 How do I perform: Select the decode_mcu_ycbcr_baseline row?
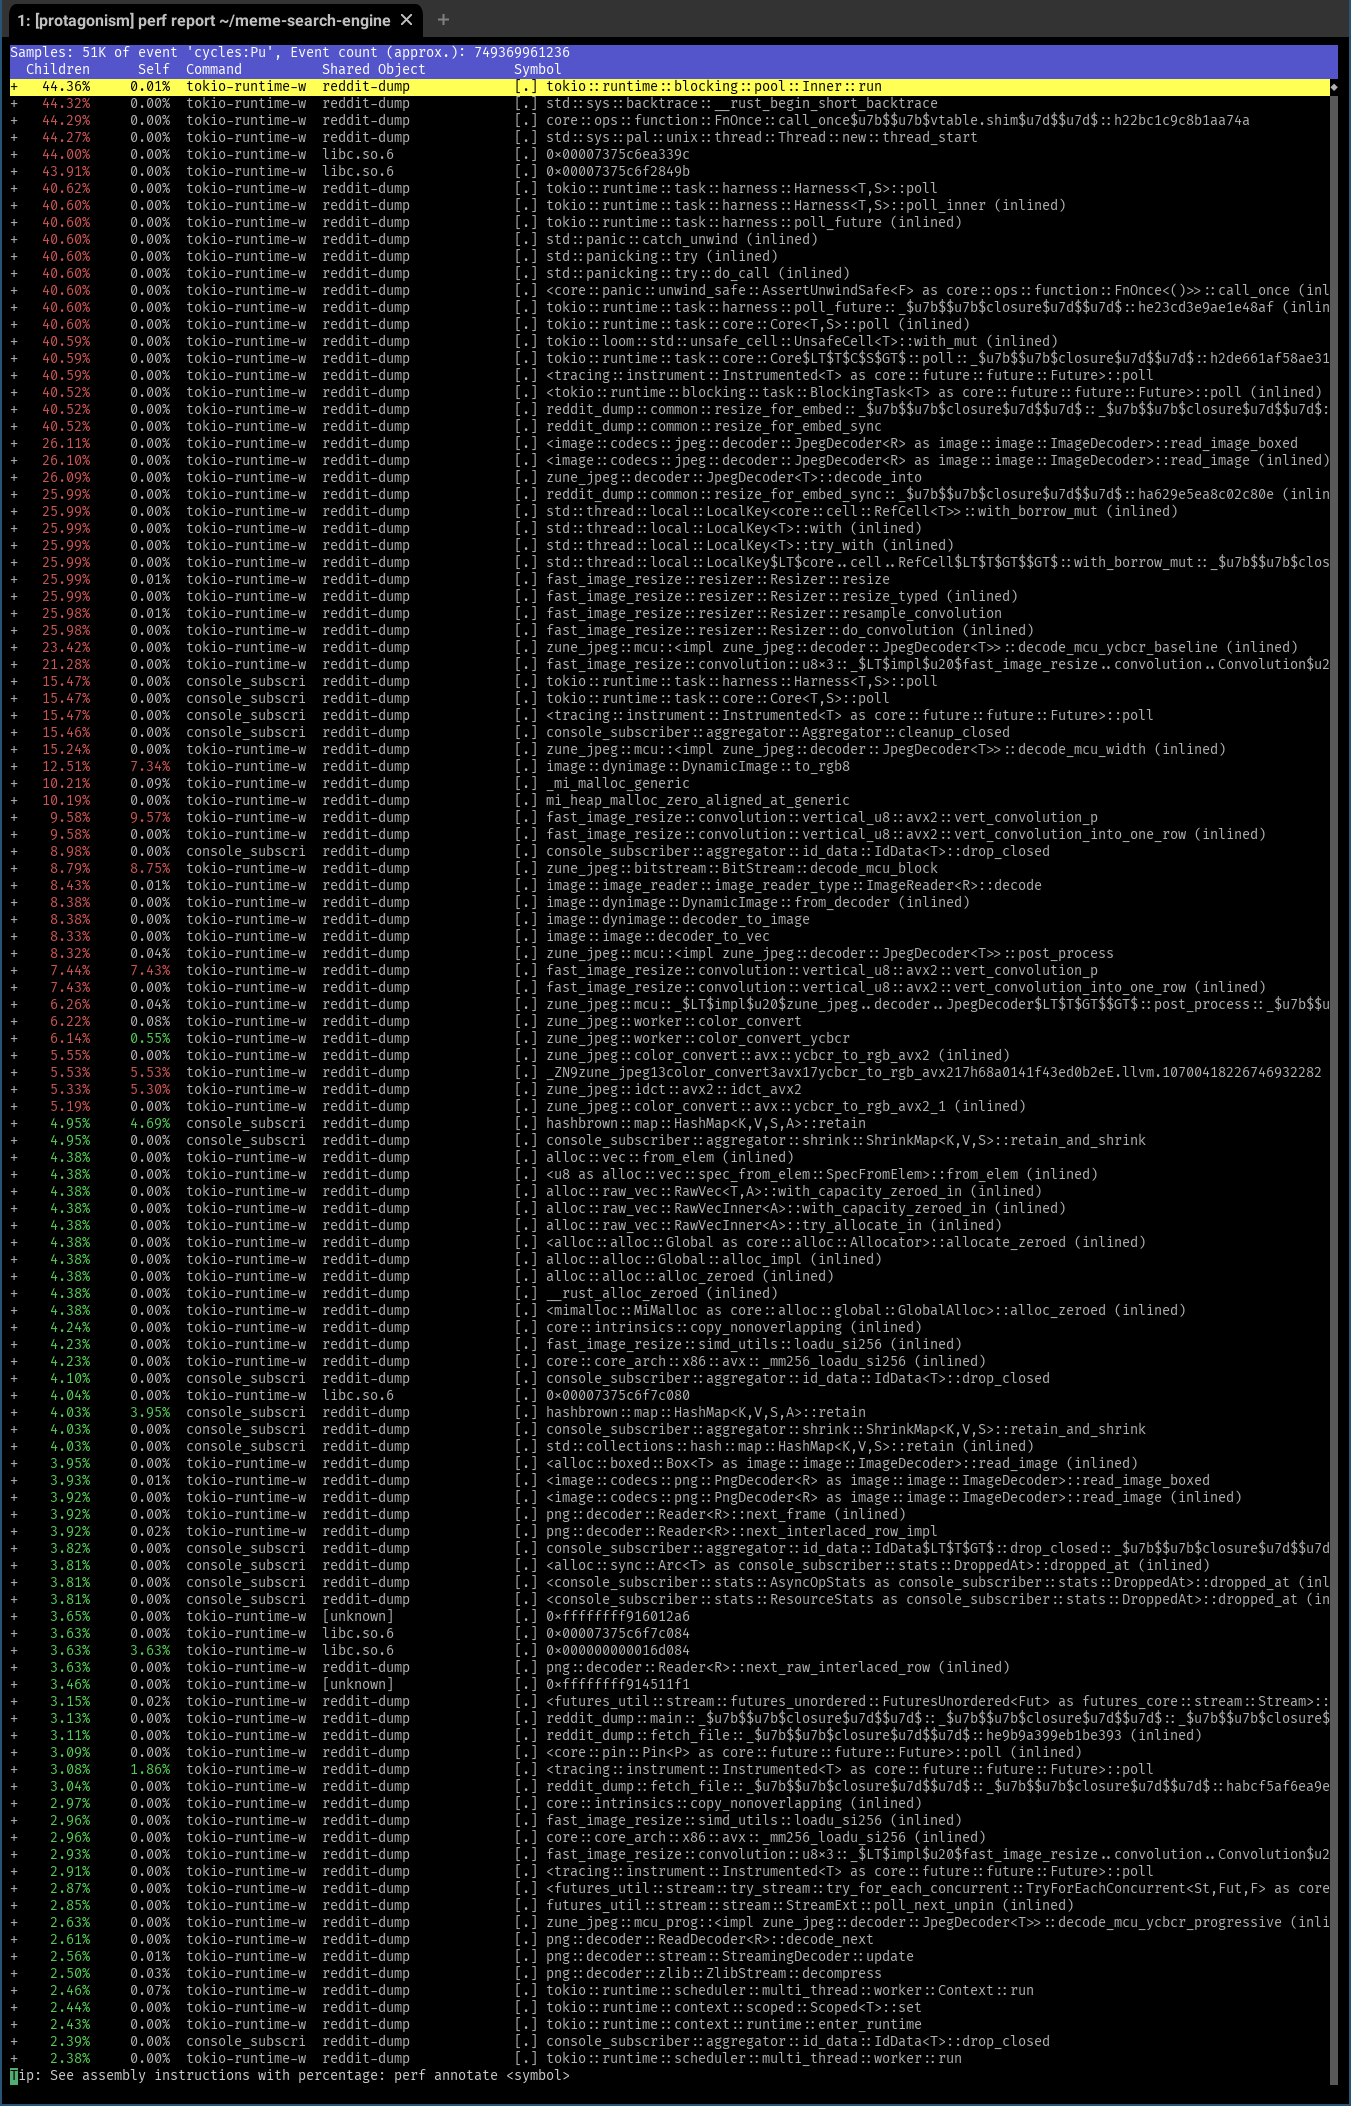click(670, 647)
